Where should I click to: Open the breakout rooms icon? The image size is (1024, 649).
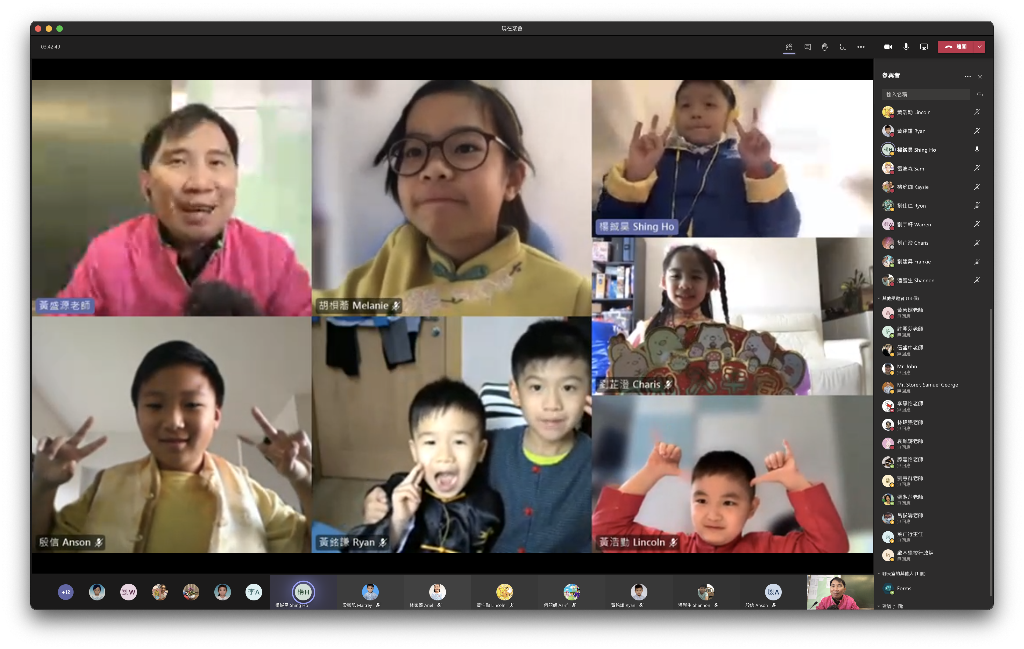coord(842,47)
